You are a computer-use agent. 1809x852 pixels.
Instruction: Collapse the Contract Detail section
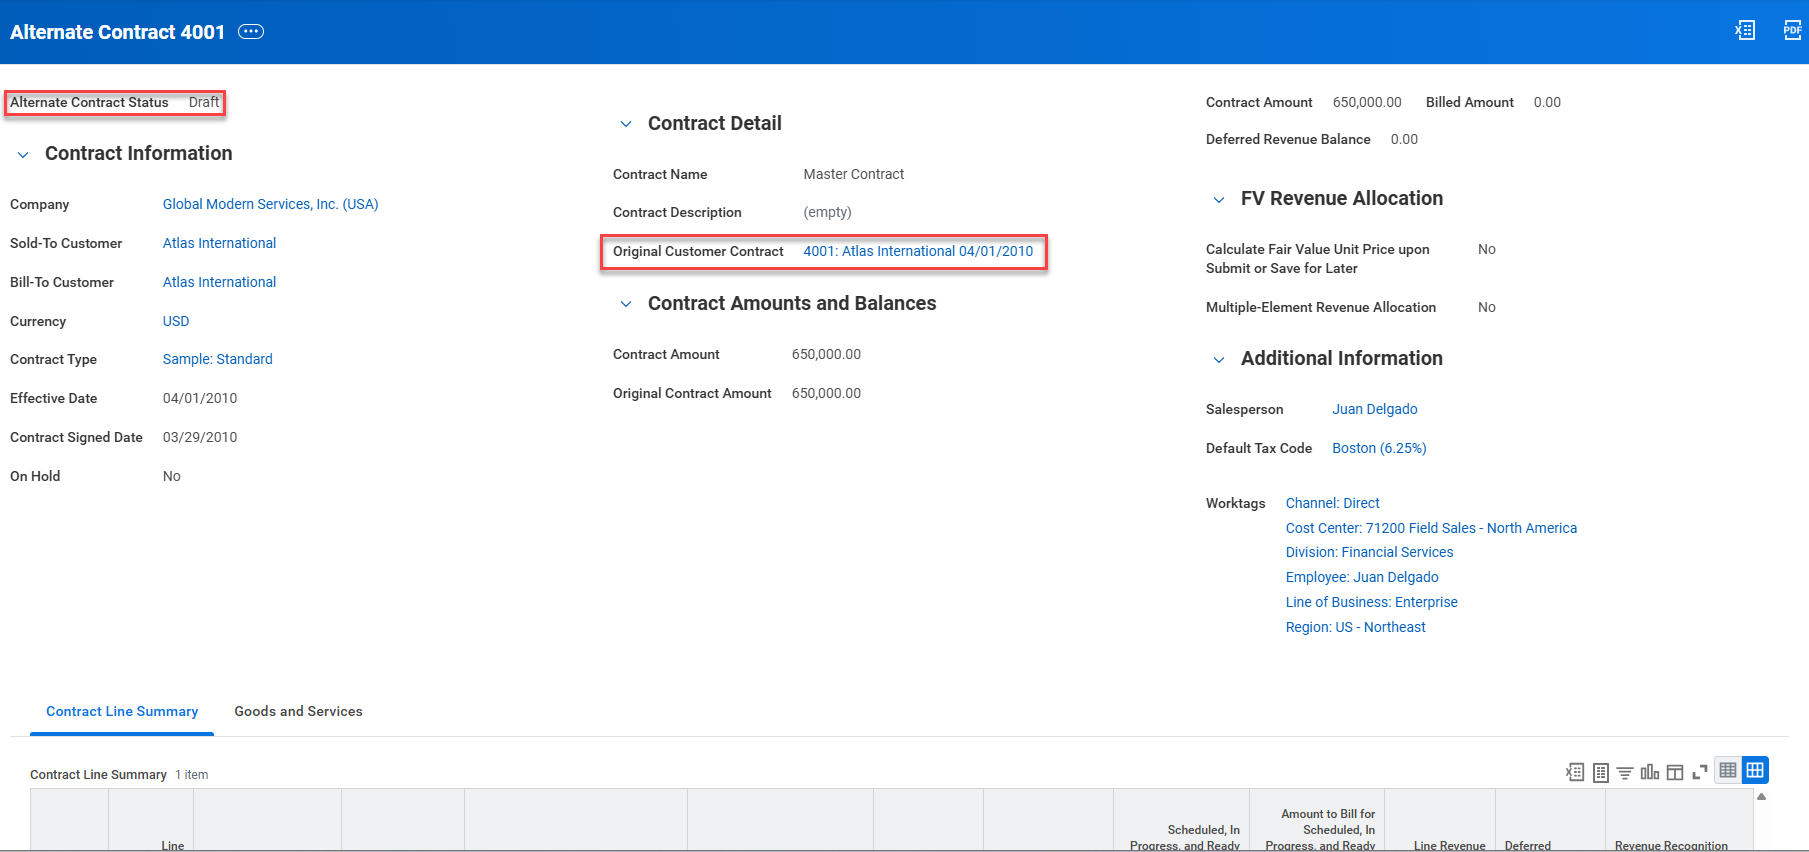626,124
